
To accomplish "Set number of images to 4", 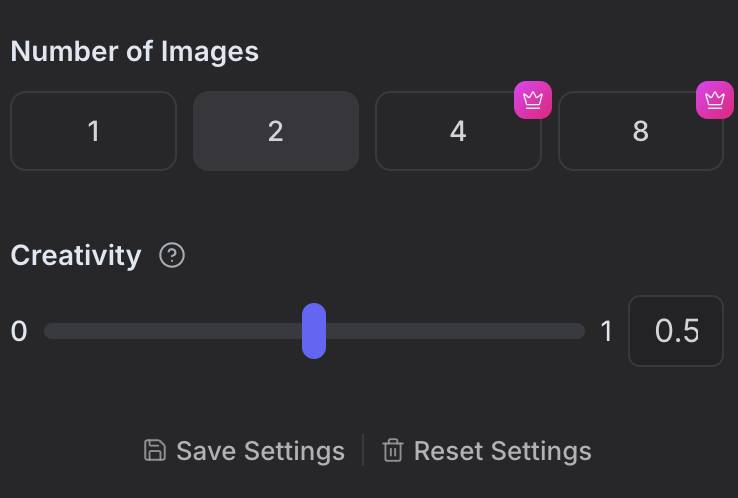I will (457, 131).
